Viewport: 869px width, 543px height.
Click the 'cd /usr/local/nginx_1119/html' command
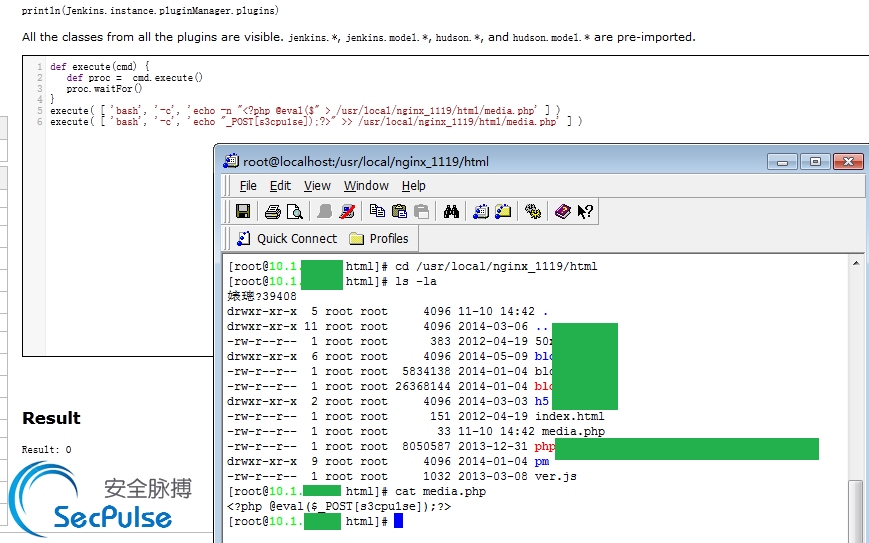496,267
